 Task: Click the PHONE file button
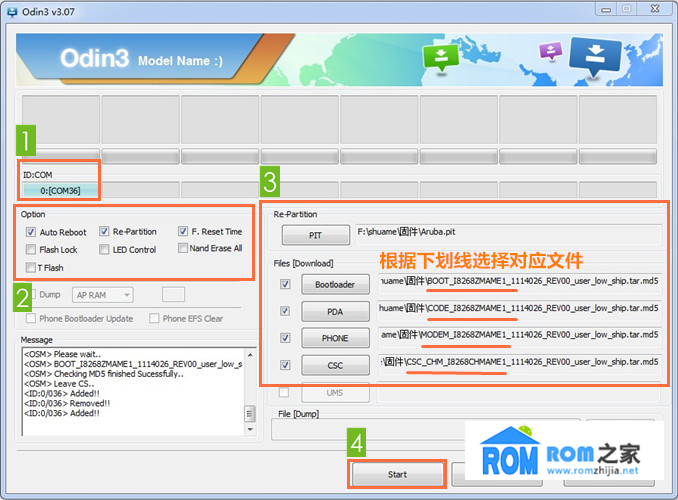[335, 338]
